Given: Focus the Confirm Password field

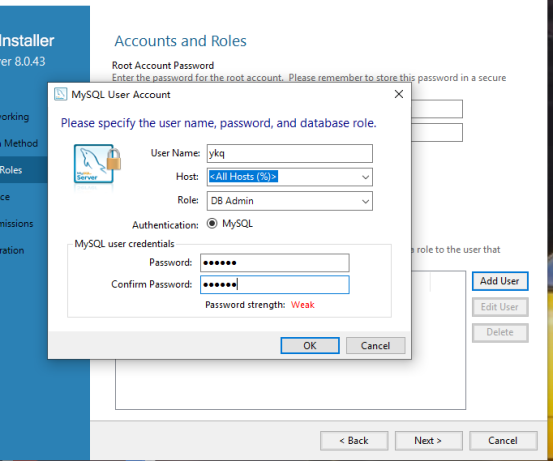Looking at the screenshot, I should click(275, 285).
